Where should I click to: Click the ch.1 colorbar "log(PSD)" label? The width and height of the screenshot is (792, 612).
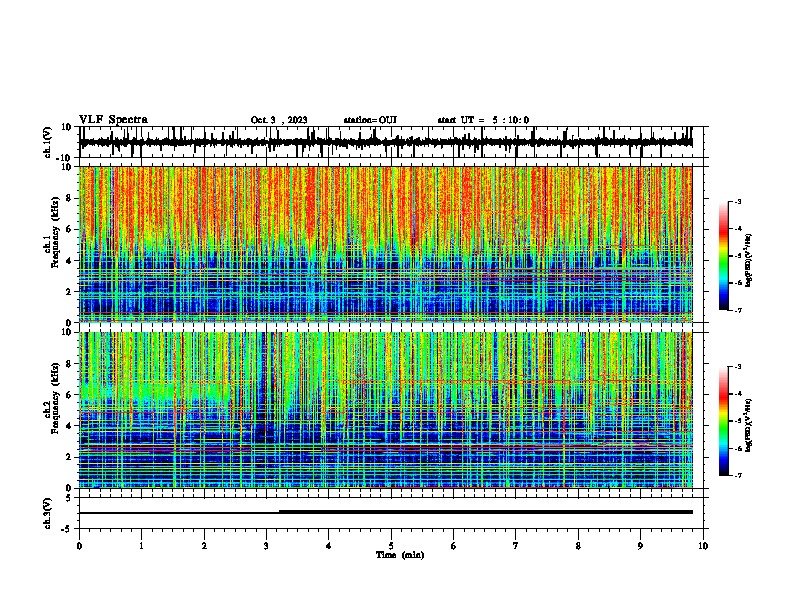click(749, 261)
